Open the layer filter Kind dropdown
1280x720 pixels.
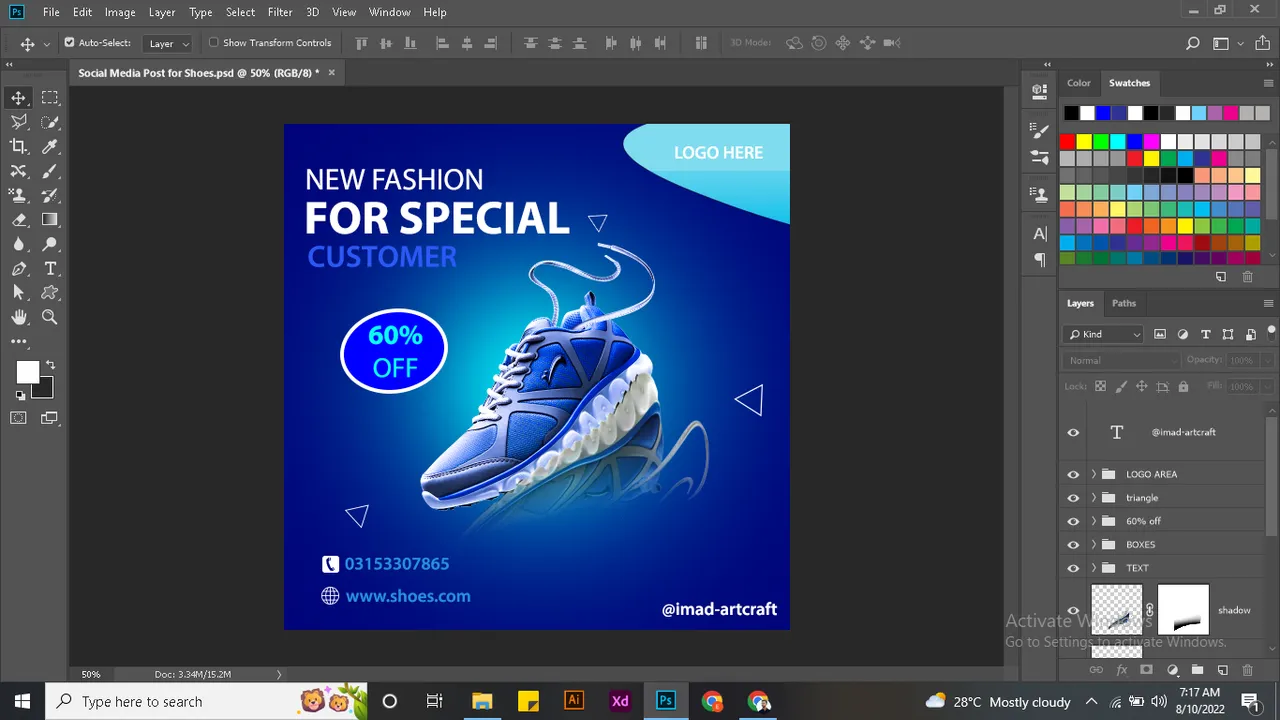coord(1104,334)
